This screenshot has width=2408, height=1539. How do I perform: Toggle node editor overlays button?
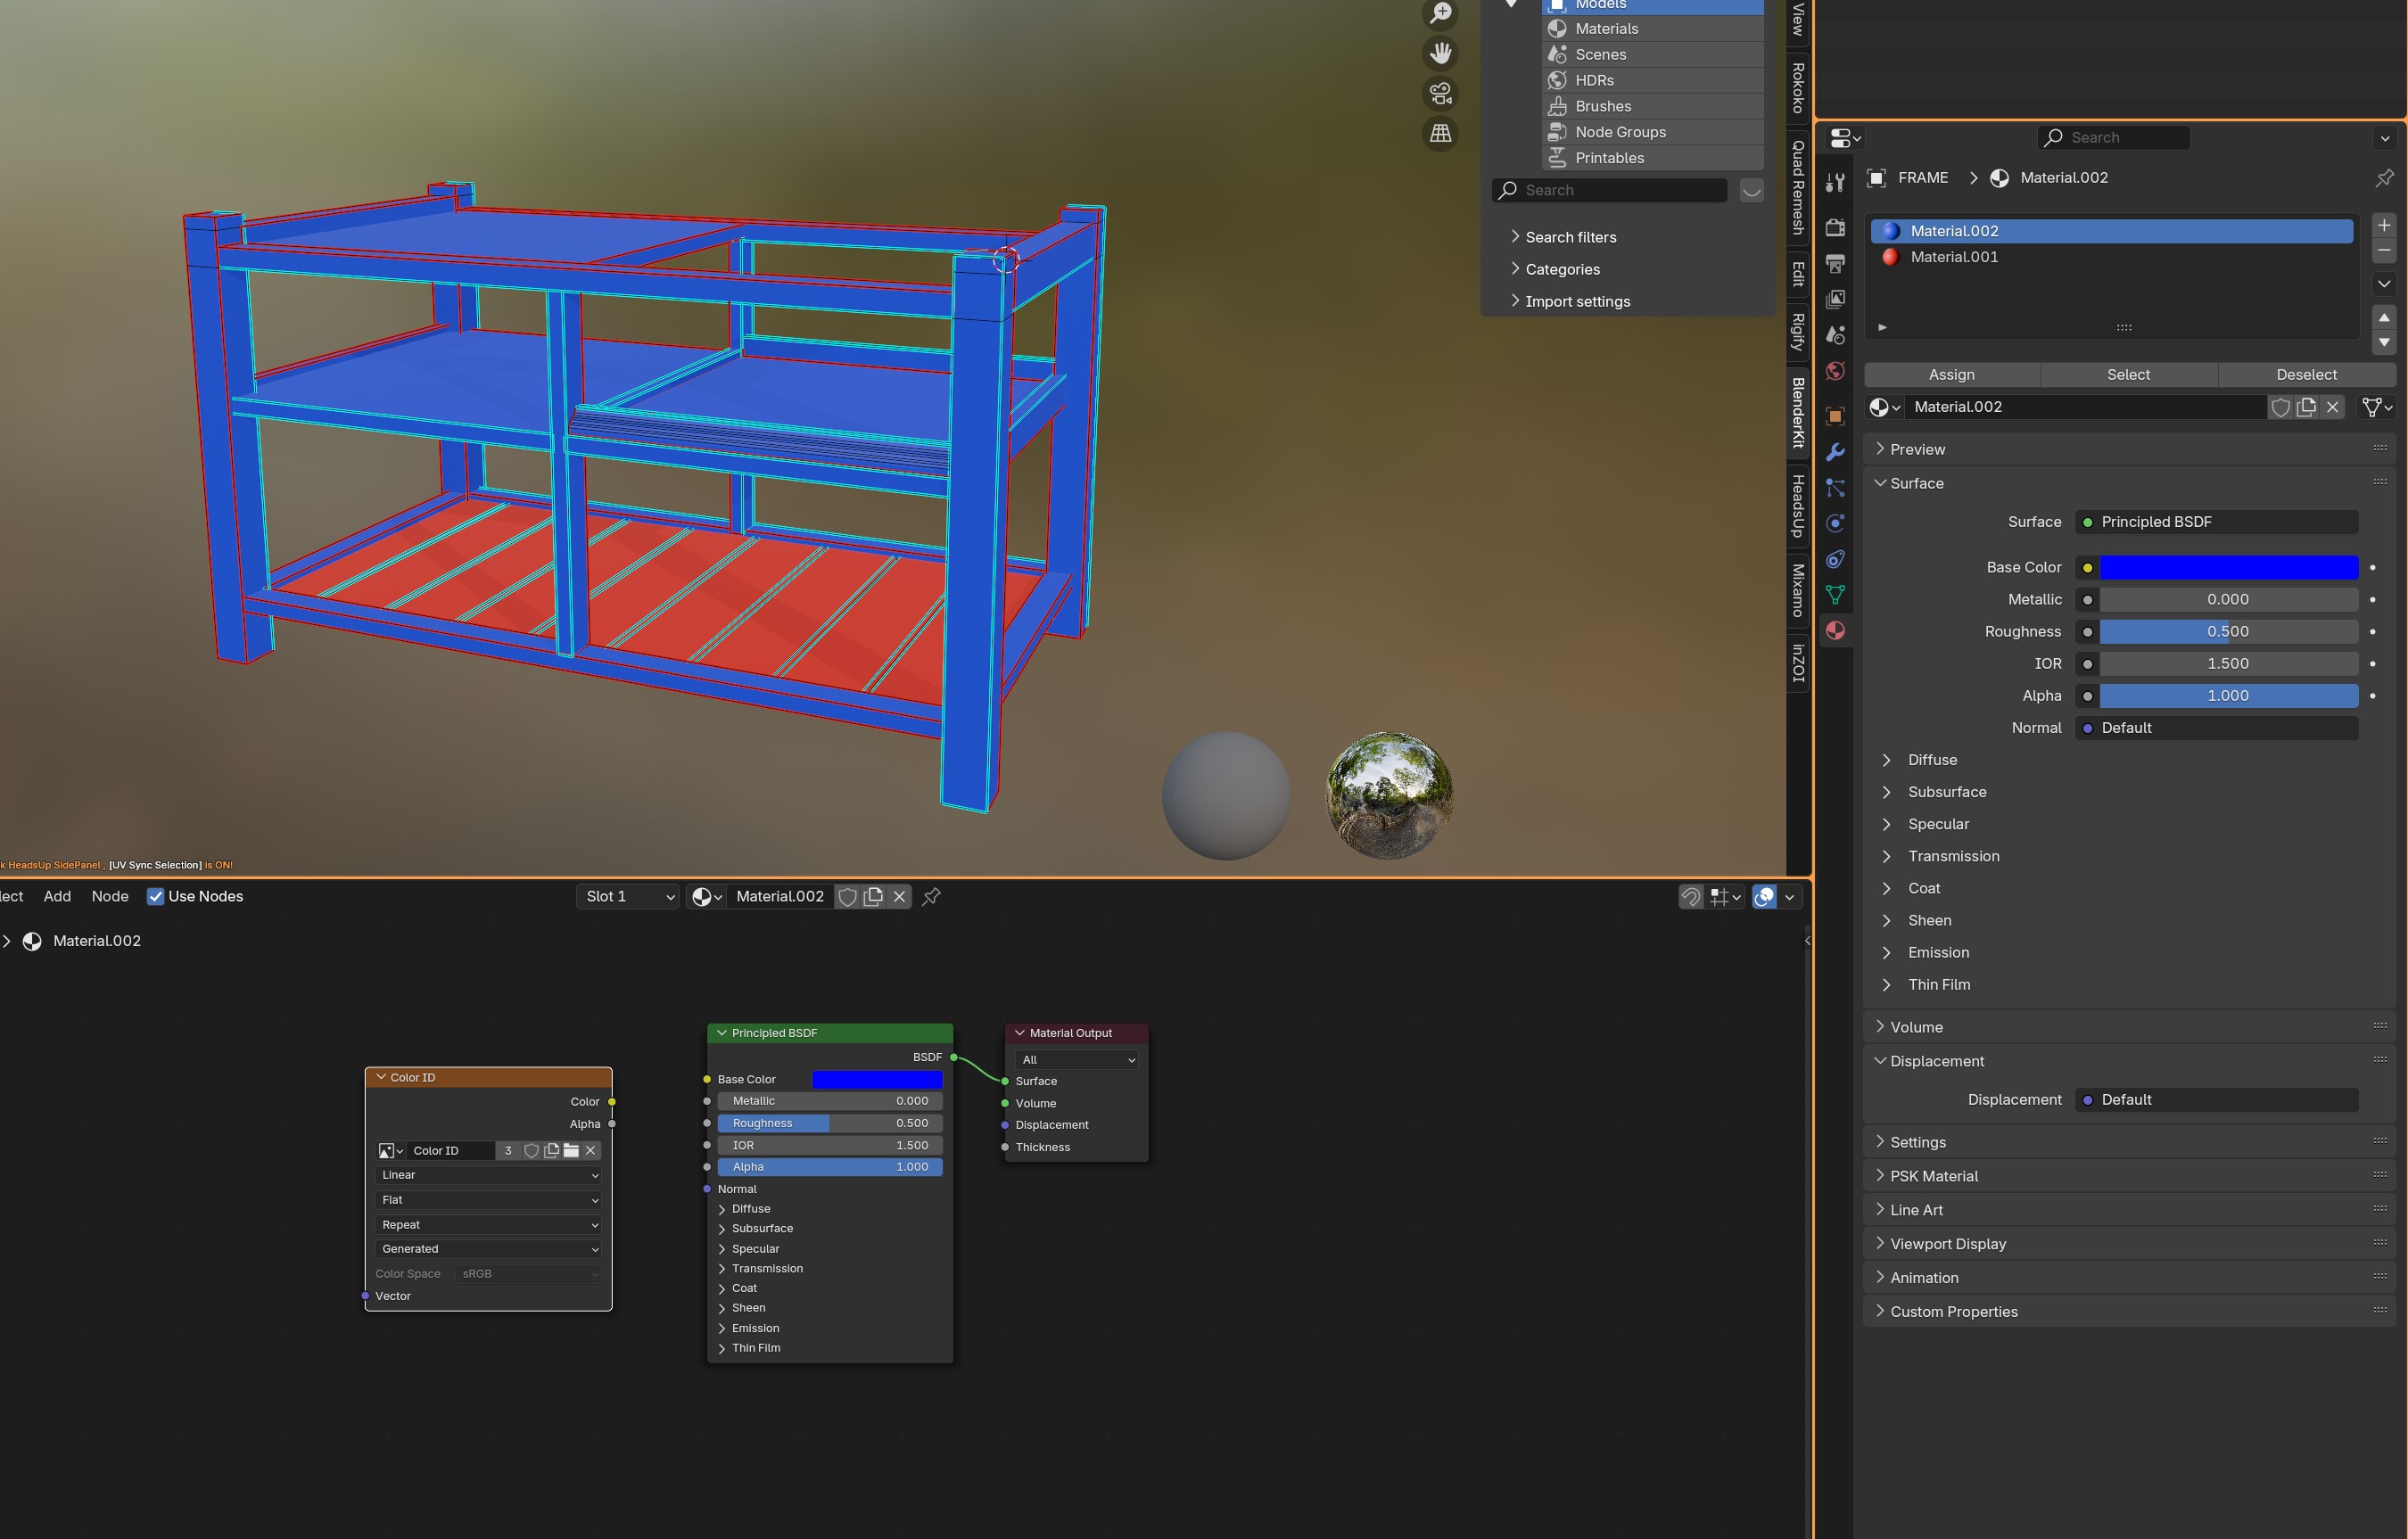pyautogui.click(x=1765, y=897)
